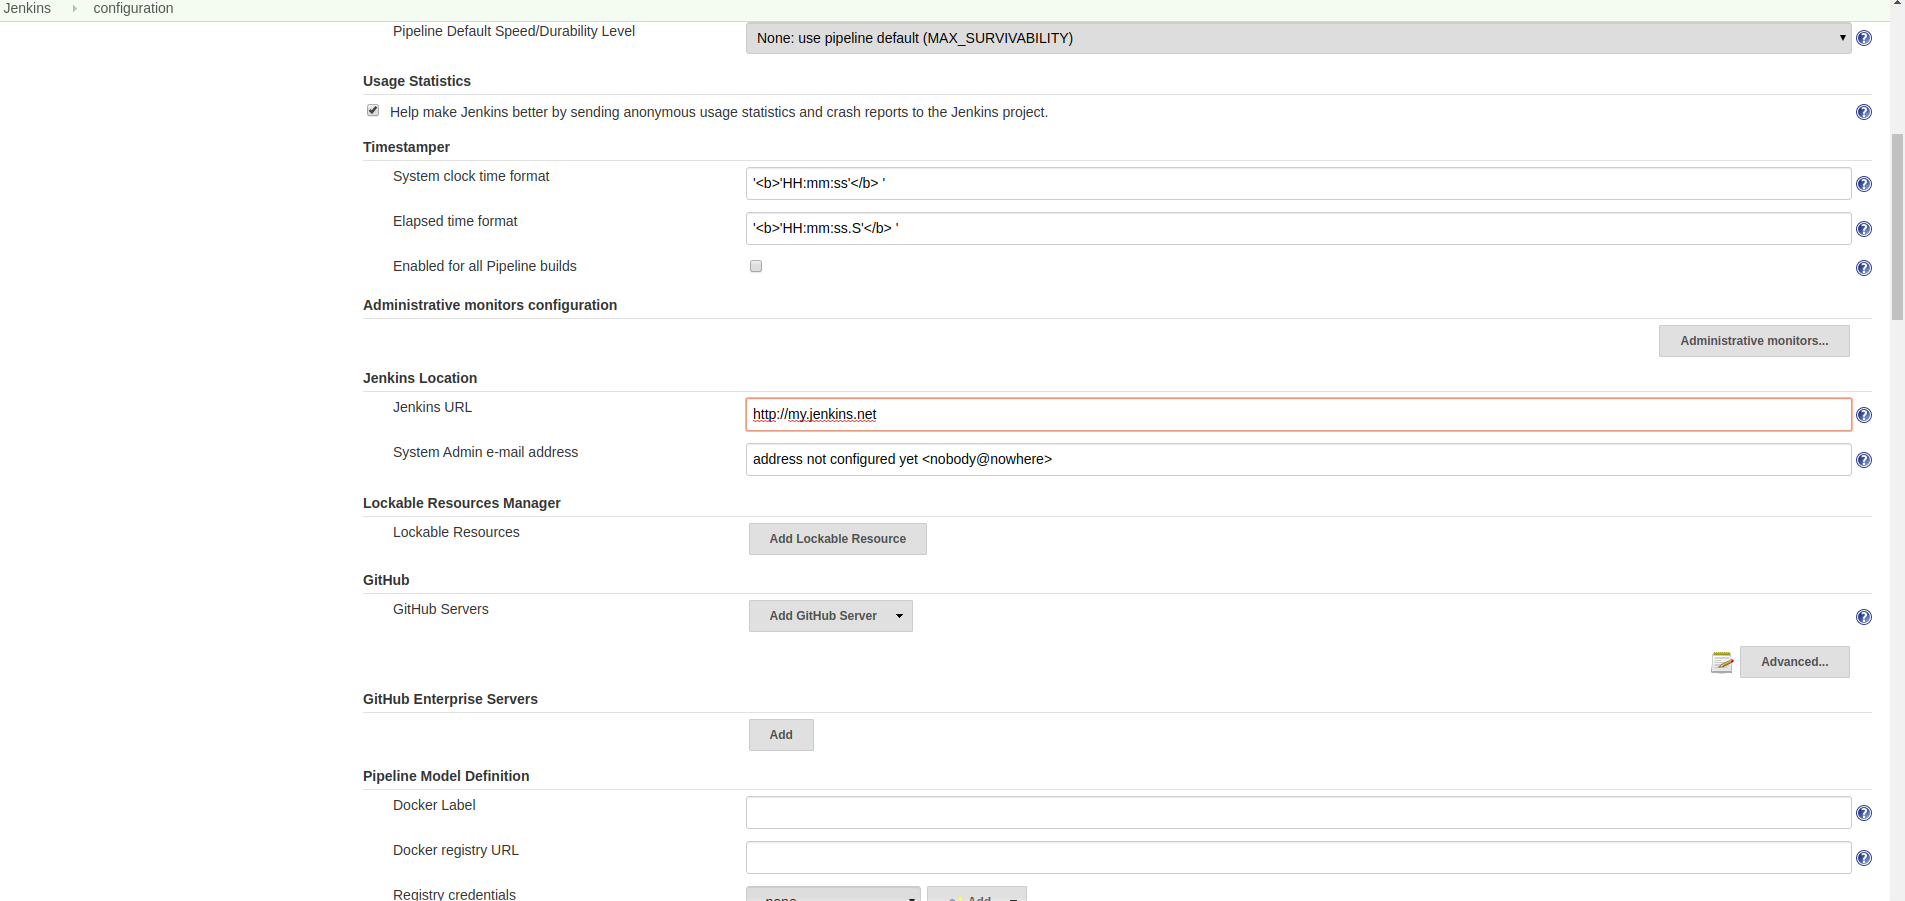Open the Registry credentials selector
This screenshot has height=901, width=1905.
click(x=833, y=895)
